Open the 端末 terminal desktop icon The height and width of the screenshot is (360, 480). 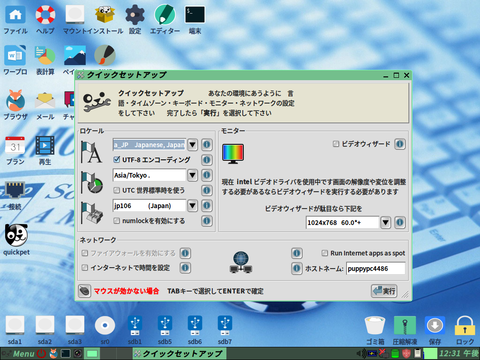195,20
